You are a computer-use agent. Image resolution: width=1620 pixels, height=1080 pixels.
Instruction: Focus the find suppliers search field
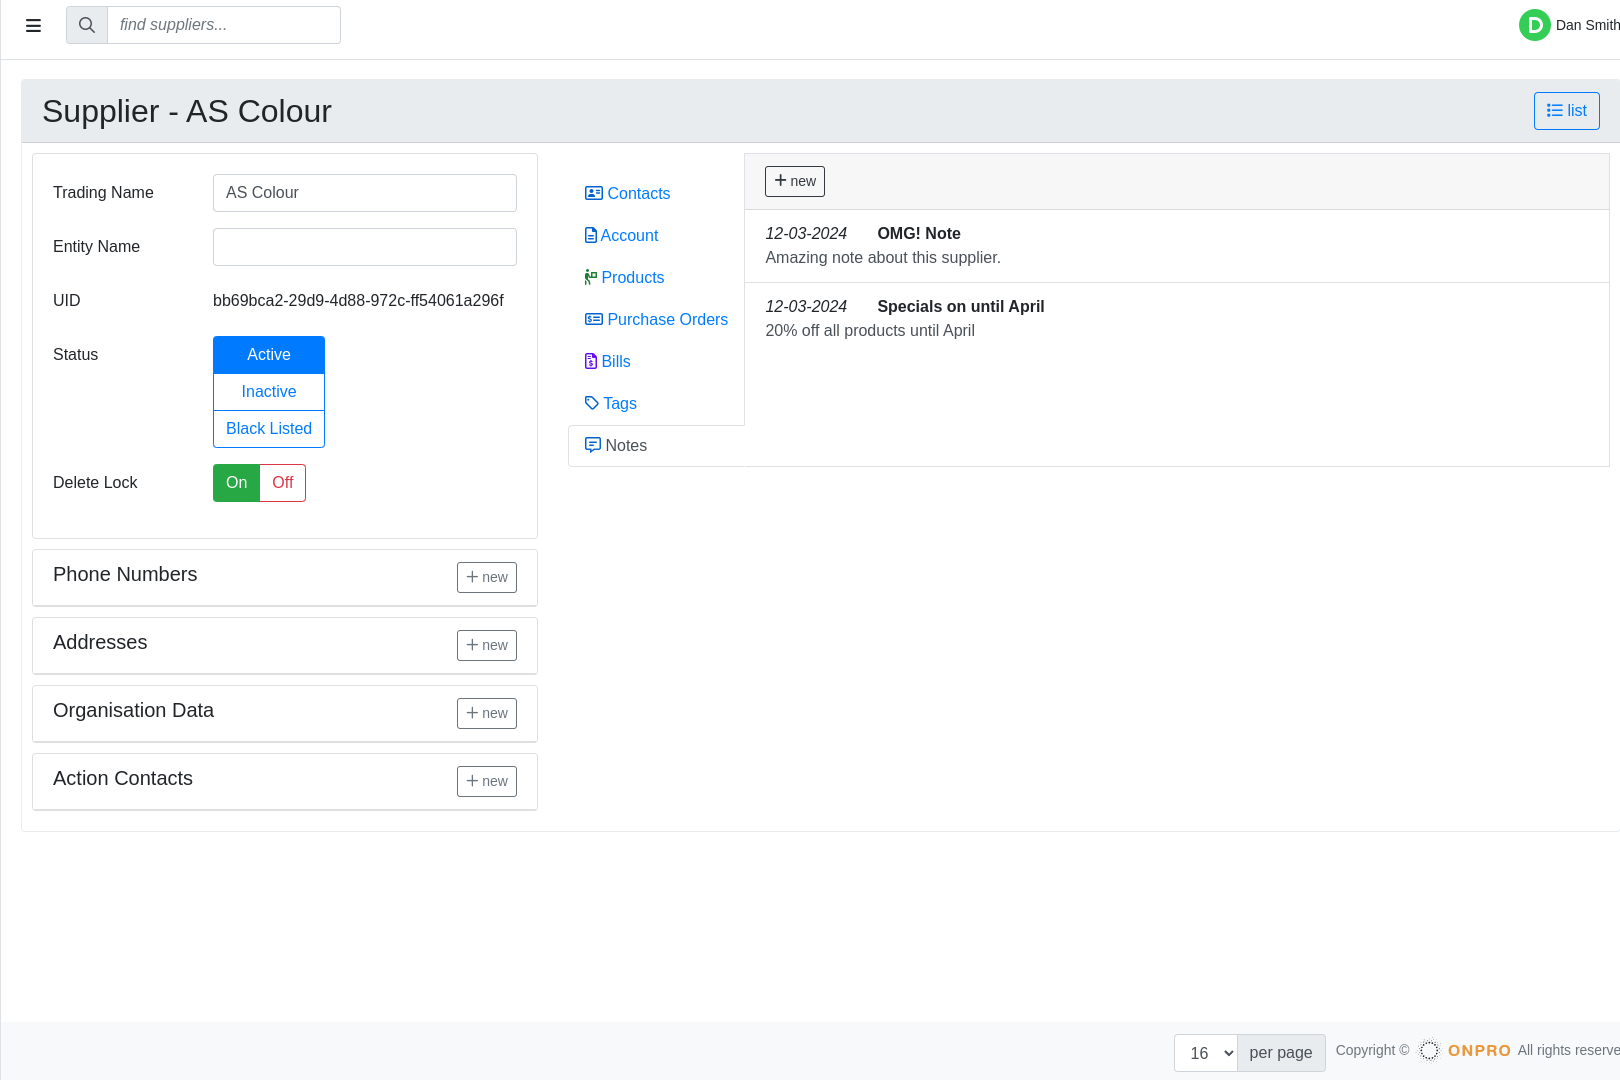[x=224, y=25]
